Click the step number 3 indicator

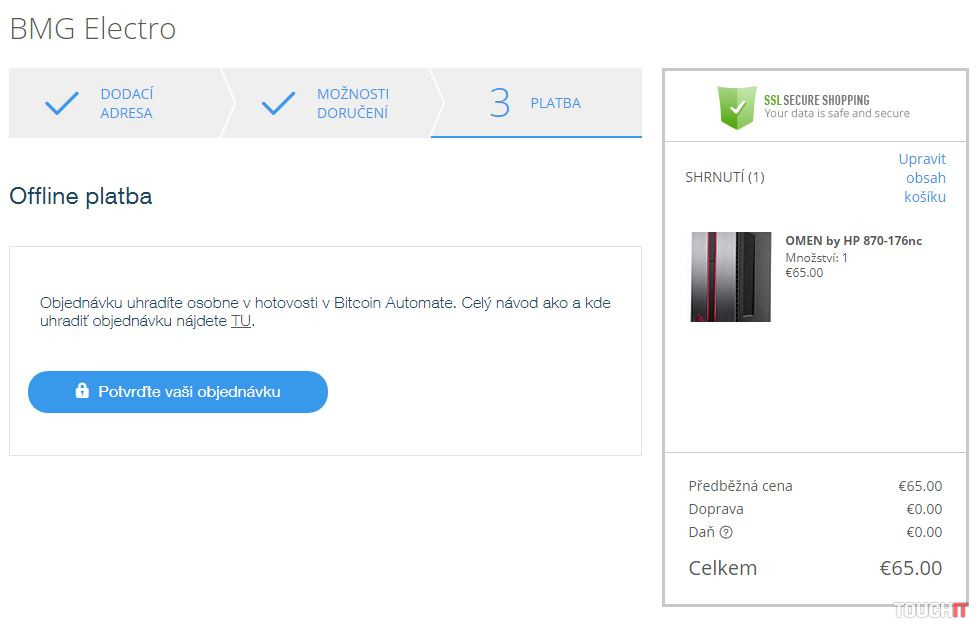(499, 103)
